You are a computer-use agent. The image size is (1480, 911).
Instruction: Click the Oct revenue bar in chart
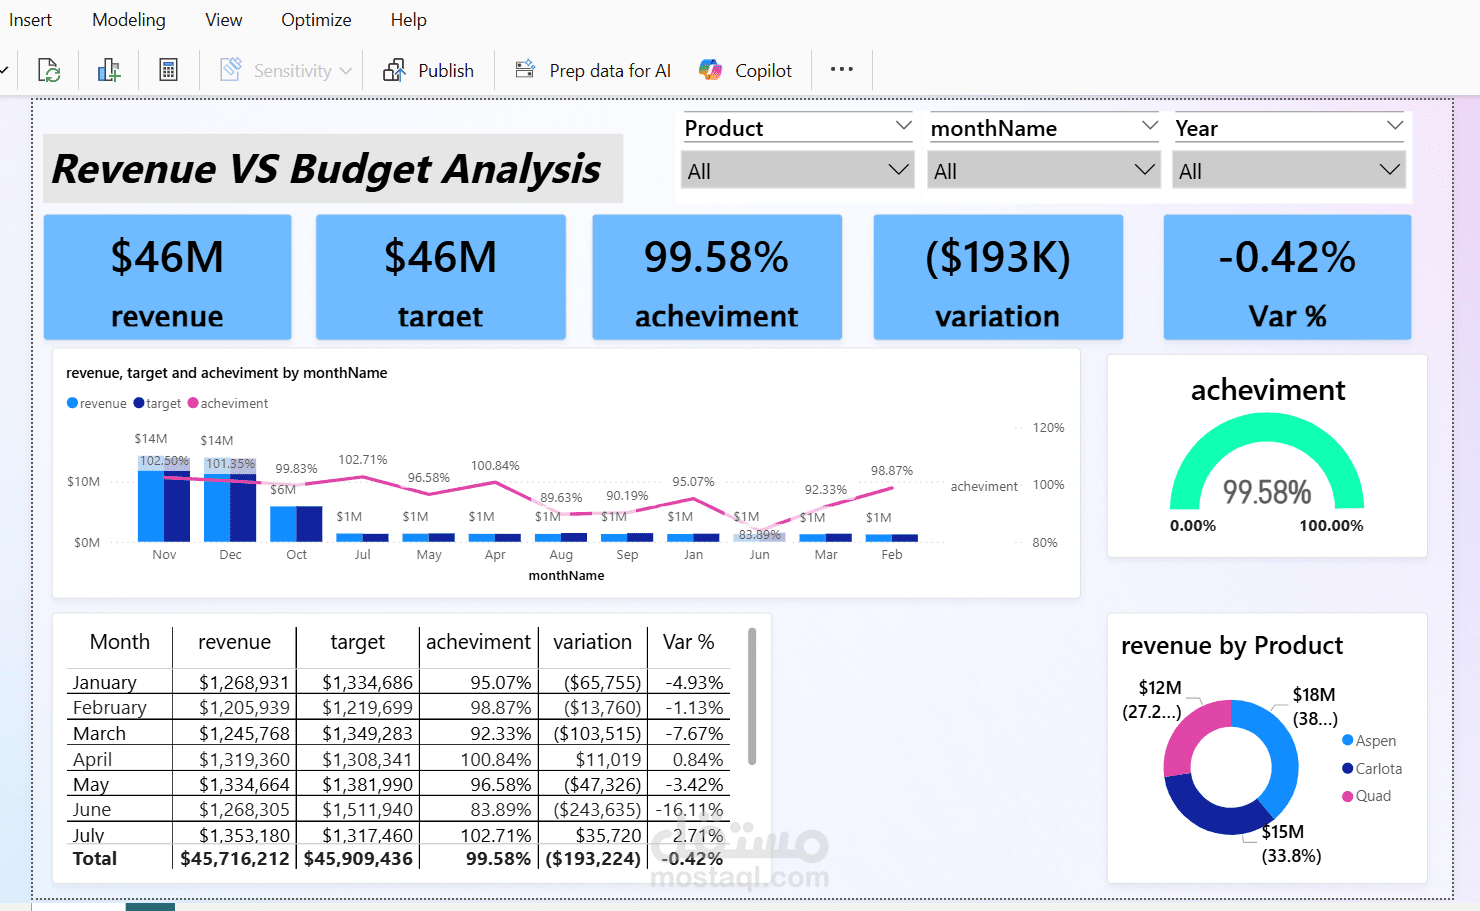[x=283, y=524]
